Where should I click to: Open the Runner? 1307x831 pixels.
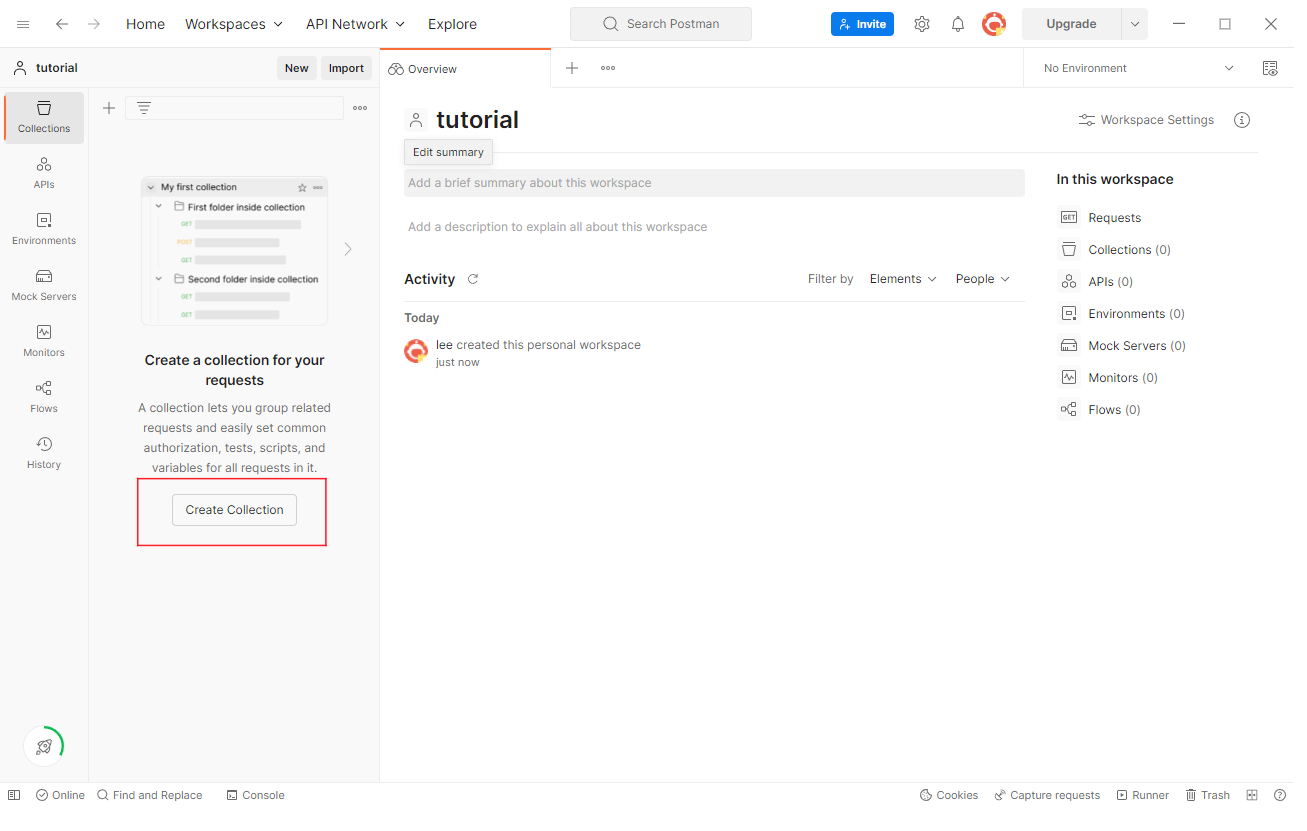click(1143, 795)
